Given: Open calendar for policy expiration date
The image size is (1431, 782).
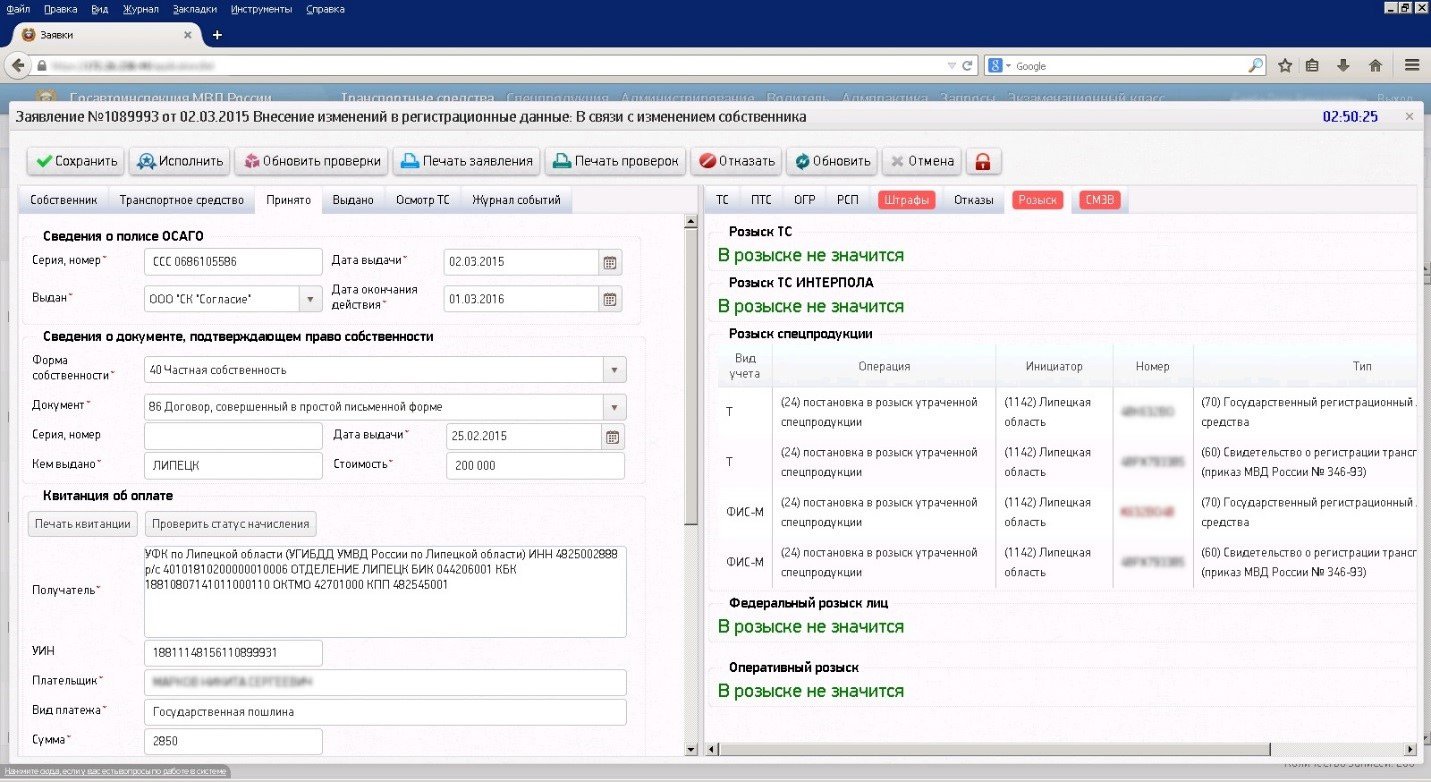Looking at the screenshot, I should (609, 299).
